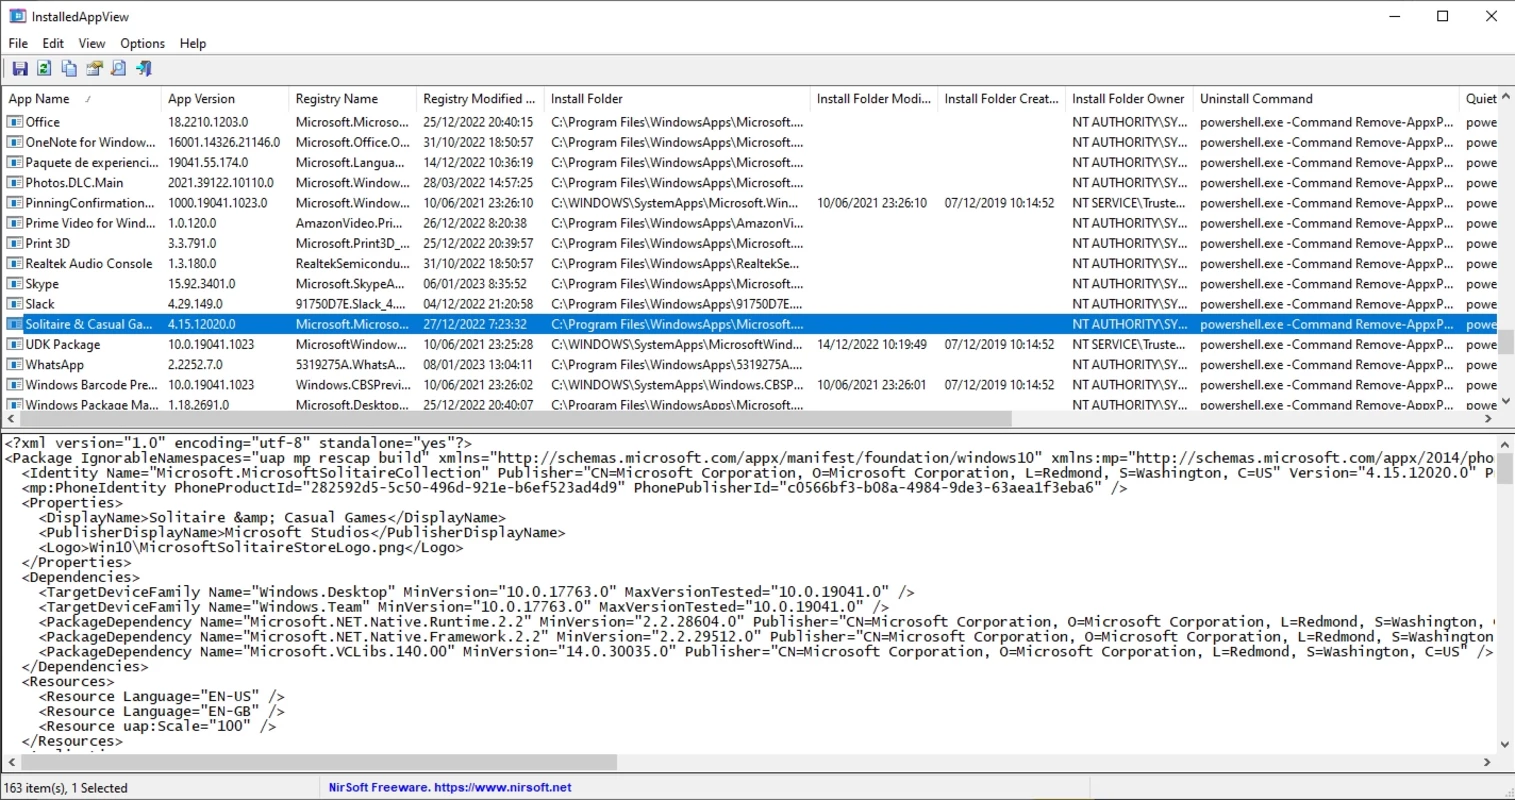The image size is (1515, 800).
Task: Click the WhatsApp version 2.2252.7.0 cell
Action: 196,365
